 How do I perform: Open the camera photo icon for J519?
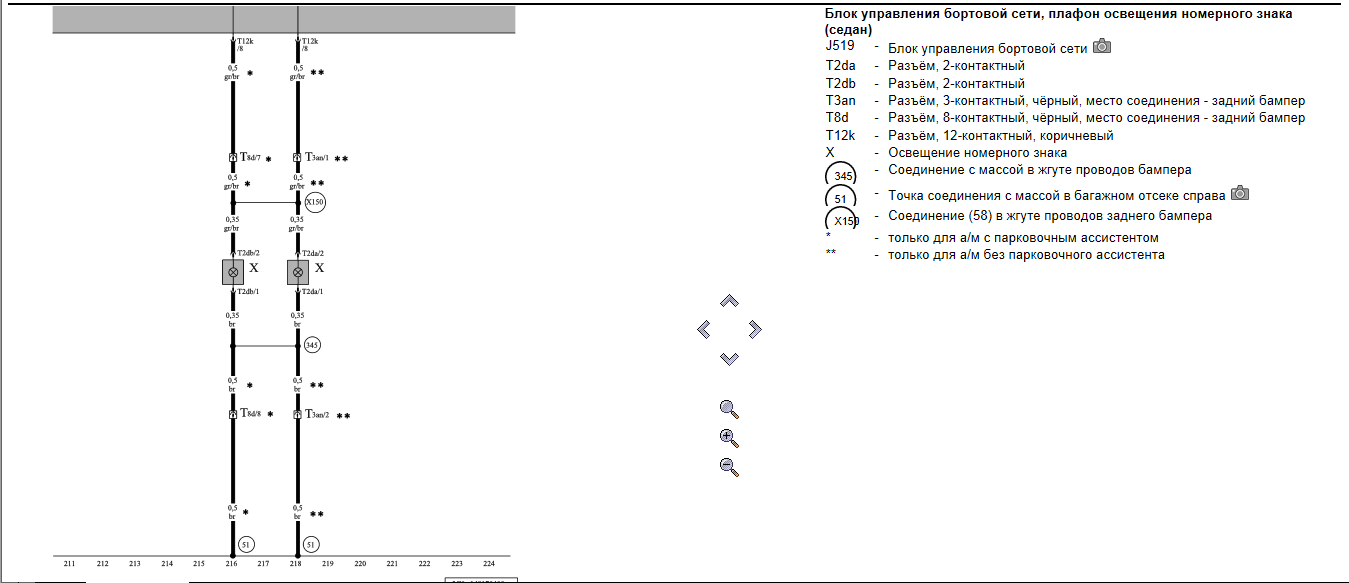(x=1102, y=47)
